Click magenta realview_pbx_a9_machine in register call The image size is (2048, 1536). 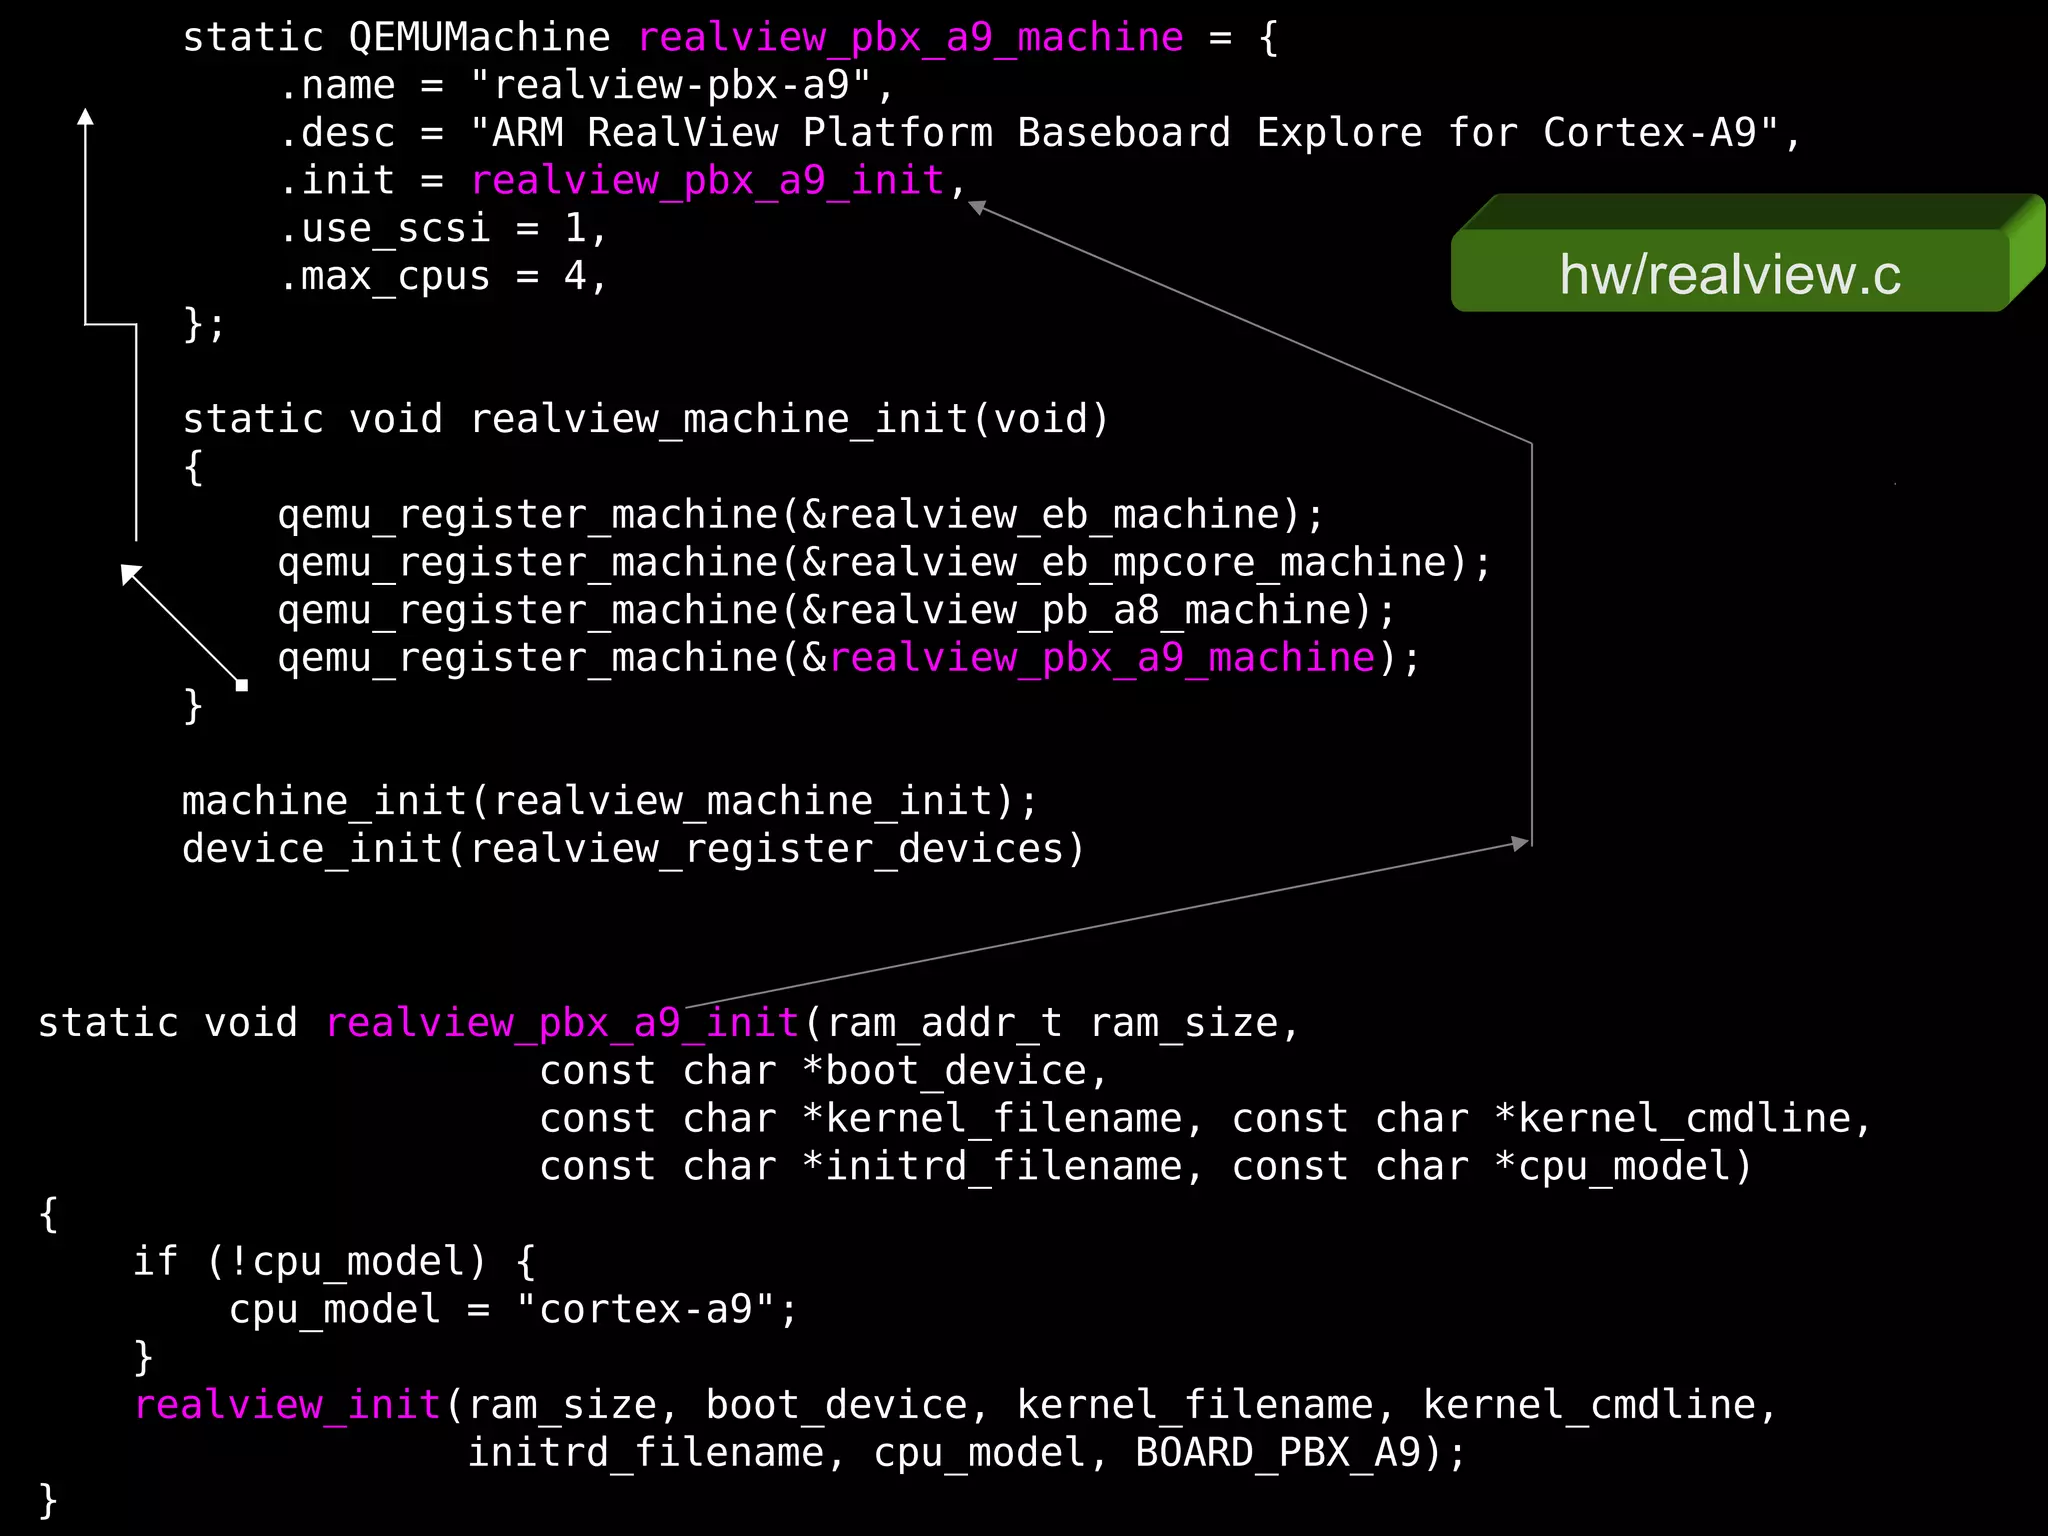[1103, 659]
